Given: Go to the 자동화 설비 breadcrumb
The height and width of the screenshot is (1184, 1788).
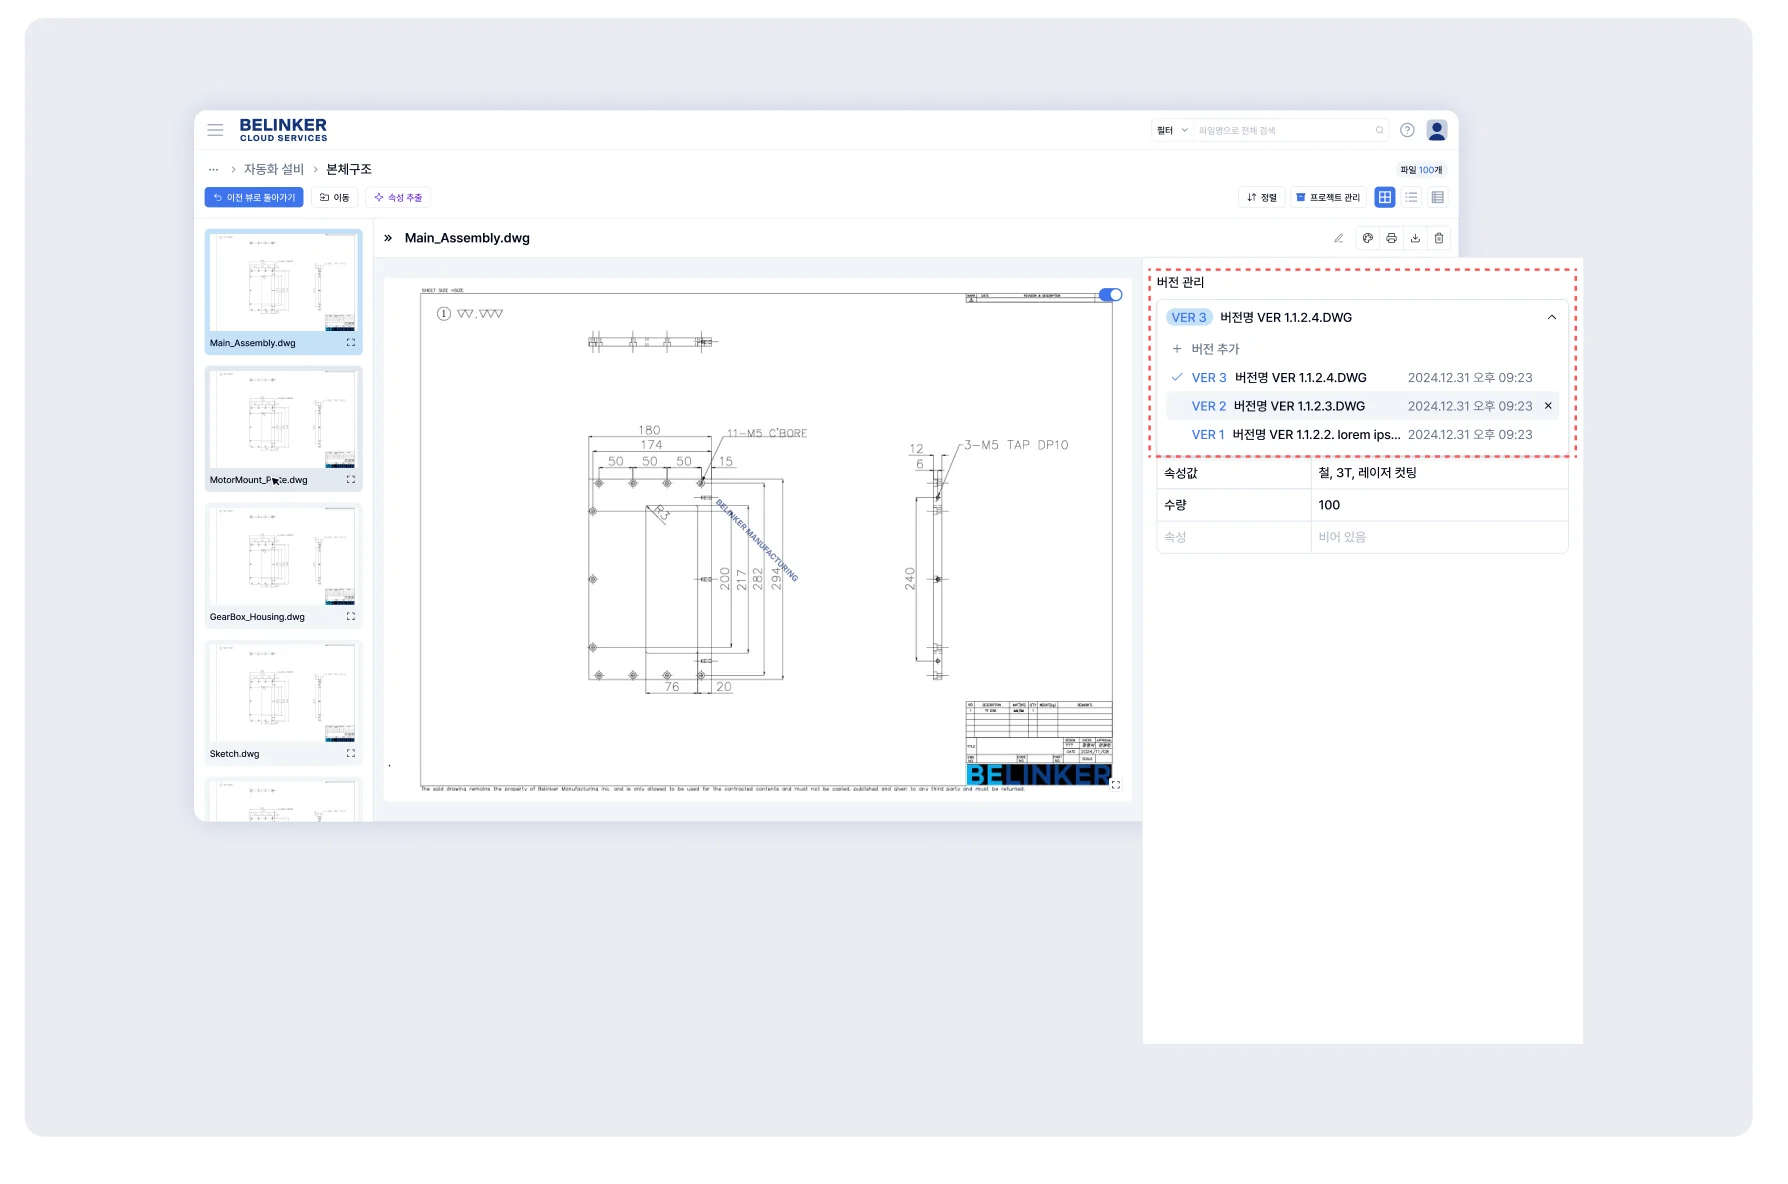Looking at the screenshot, I should [273, 169].
